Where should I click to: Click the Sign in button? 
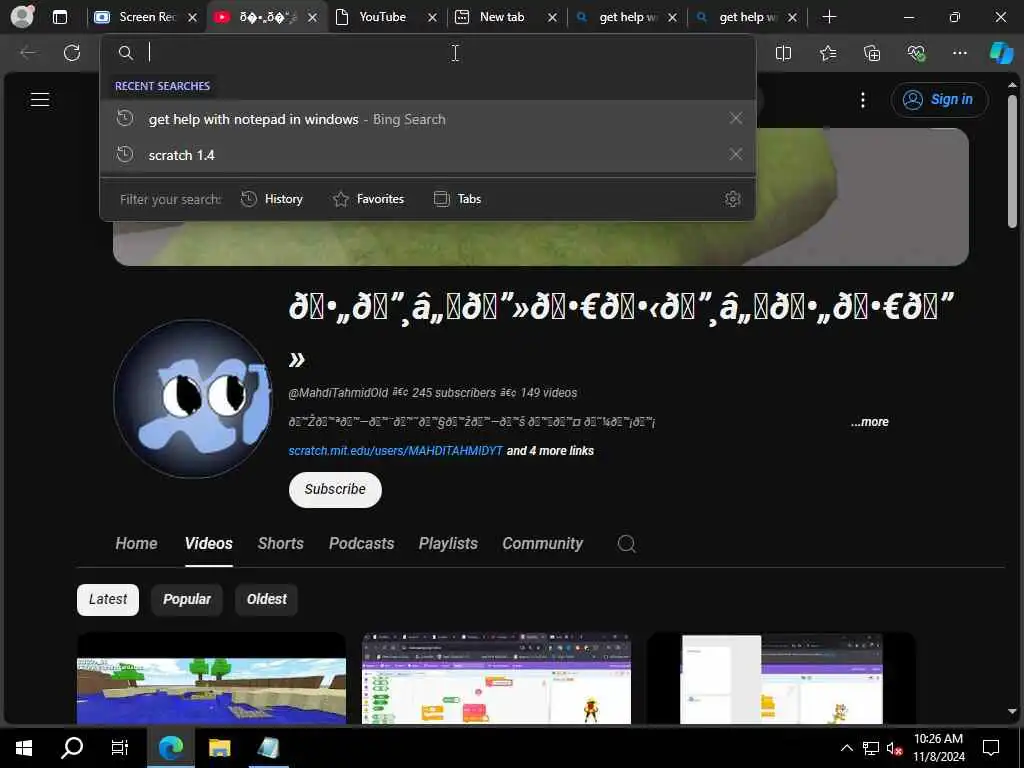[x=939, y=99]
